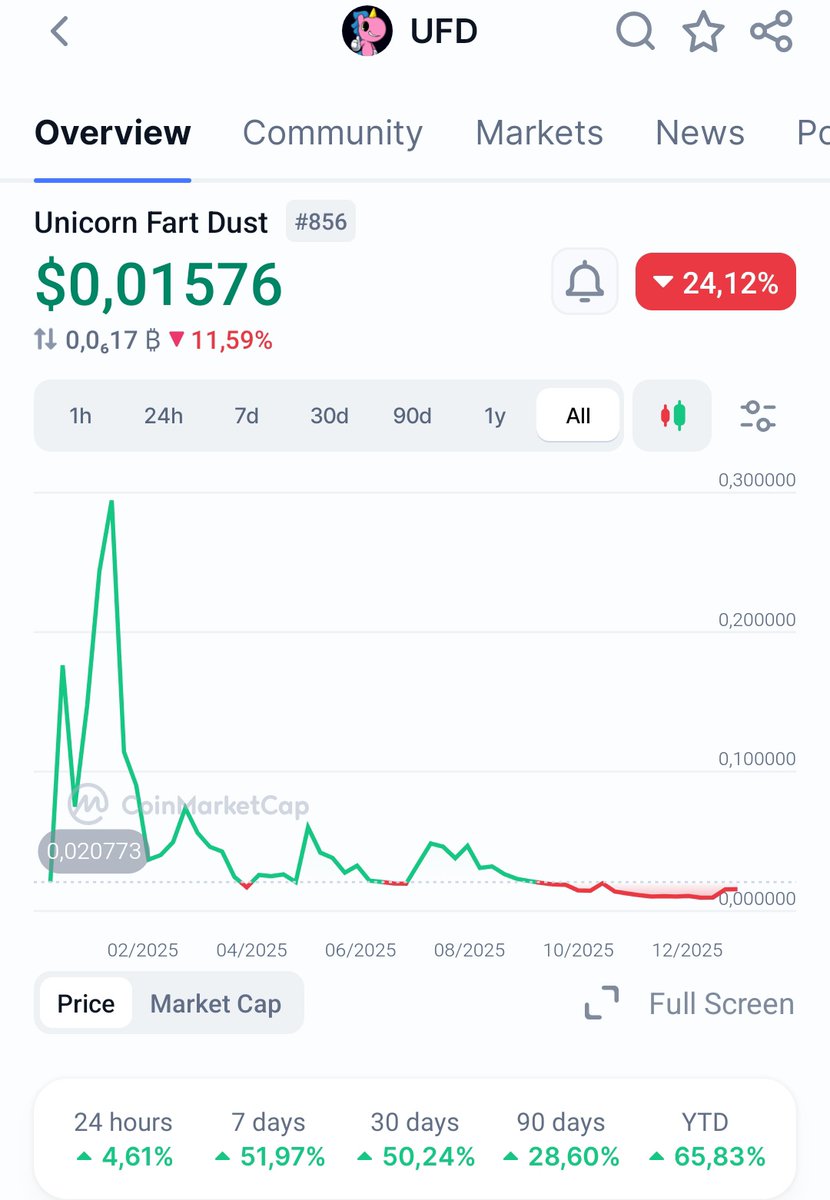
Task: Tap the BTC price conversion arrows
Action: tap(46, 340)
